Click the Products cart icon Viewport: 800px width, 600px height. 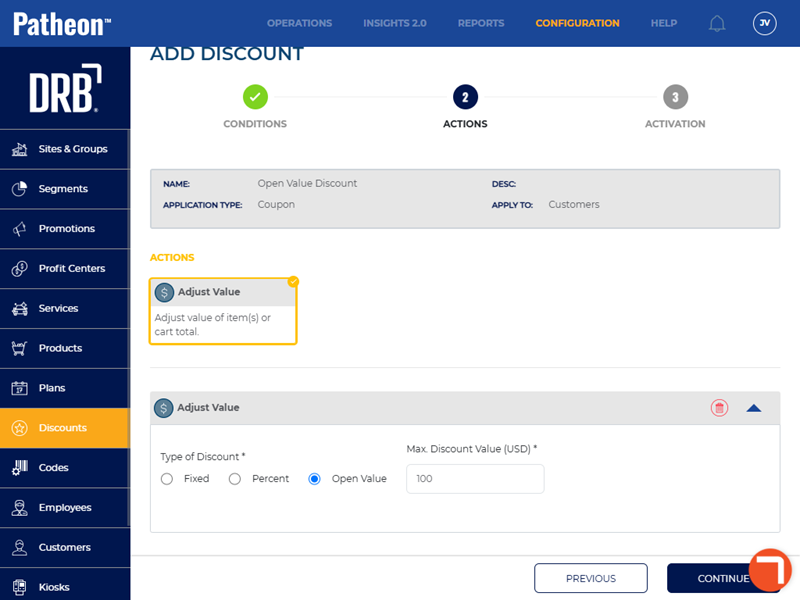coord(19,348)
